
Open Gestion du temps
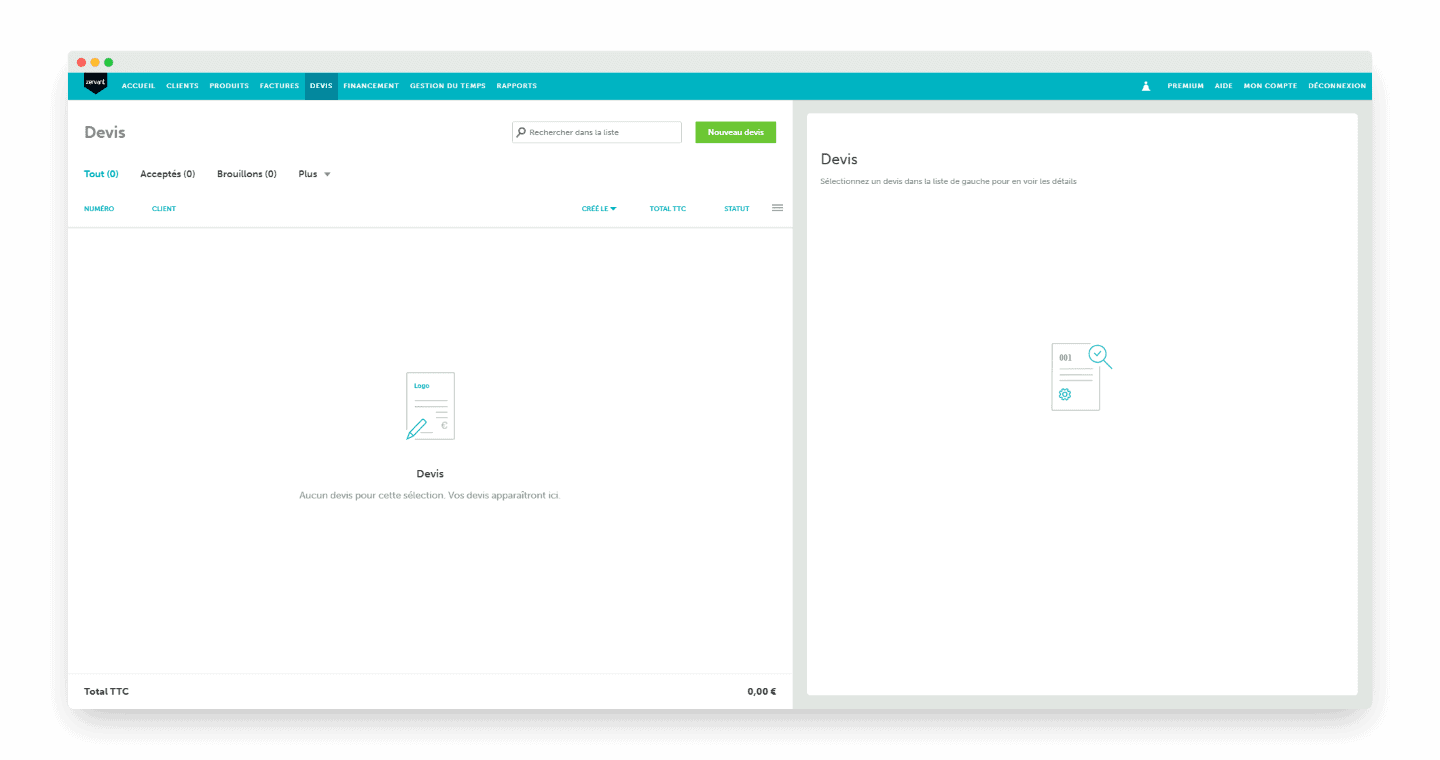tap(448, 86)
